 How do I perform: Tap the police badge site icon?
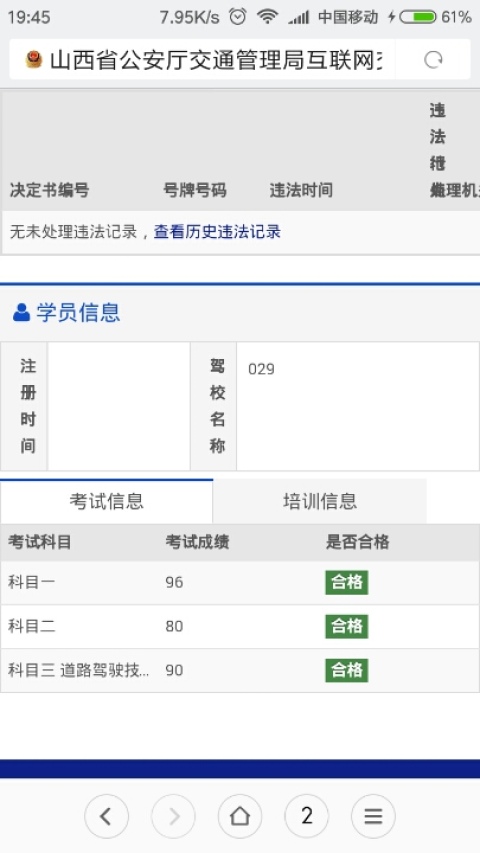pos(34,60)
